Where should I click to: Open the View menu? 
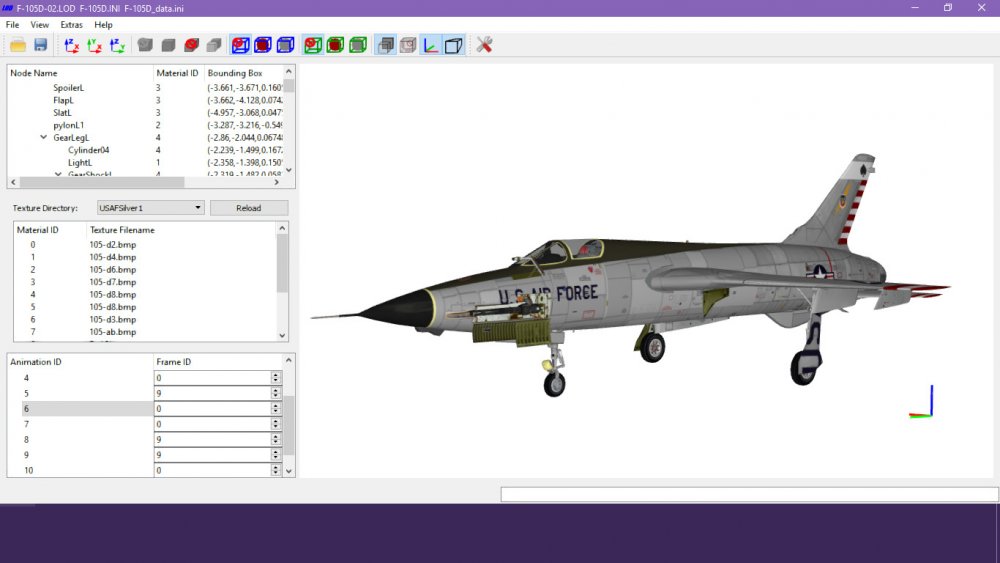[x=40, y=25]
